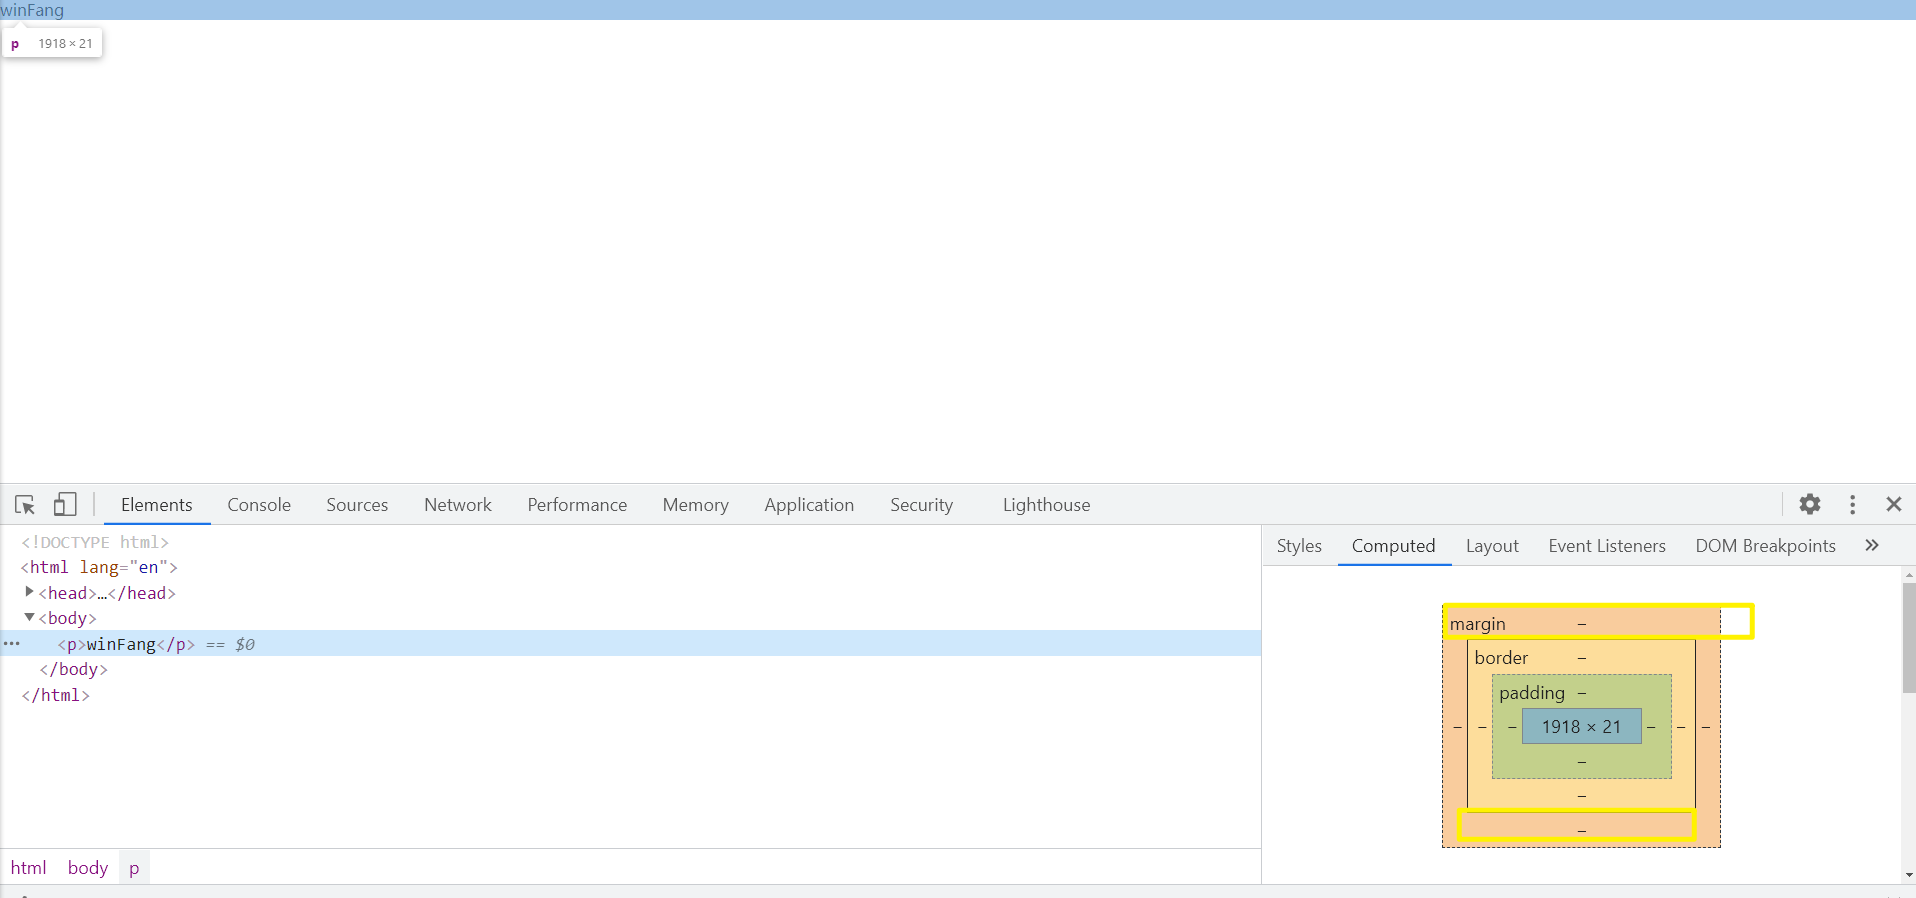Switch to the Elements tab
Viewport: 1916px width, 898px height.
click(x=157, y=505)
